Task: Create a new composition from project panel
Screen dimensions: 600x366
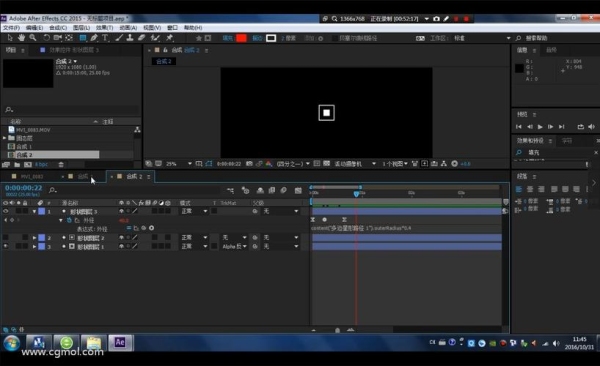Action: (28, 165)
